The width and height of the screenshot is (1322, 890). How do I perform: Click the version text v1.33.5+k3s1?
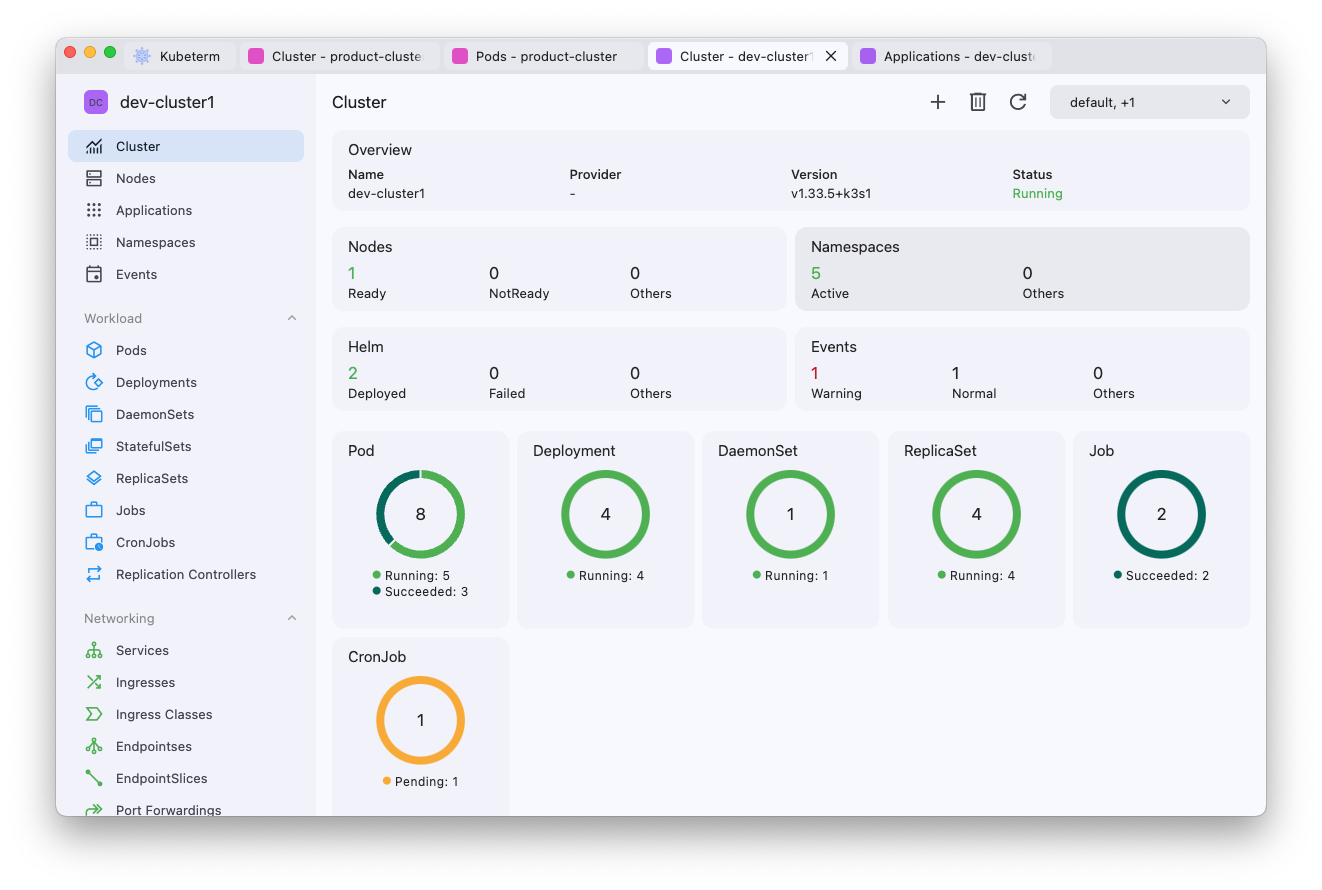click(831, 194)
